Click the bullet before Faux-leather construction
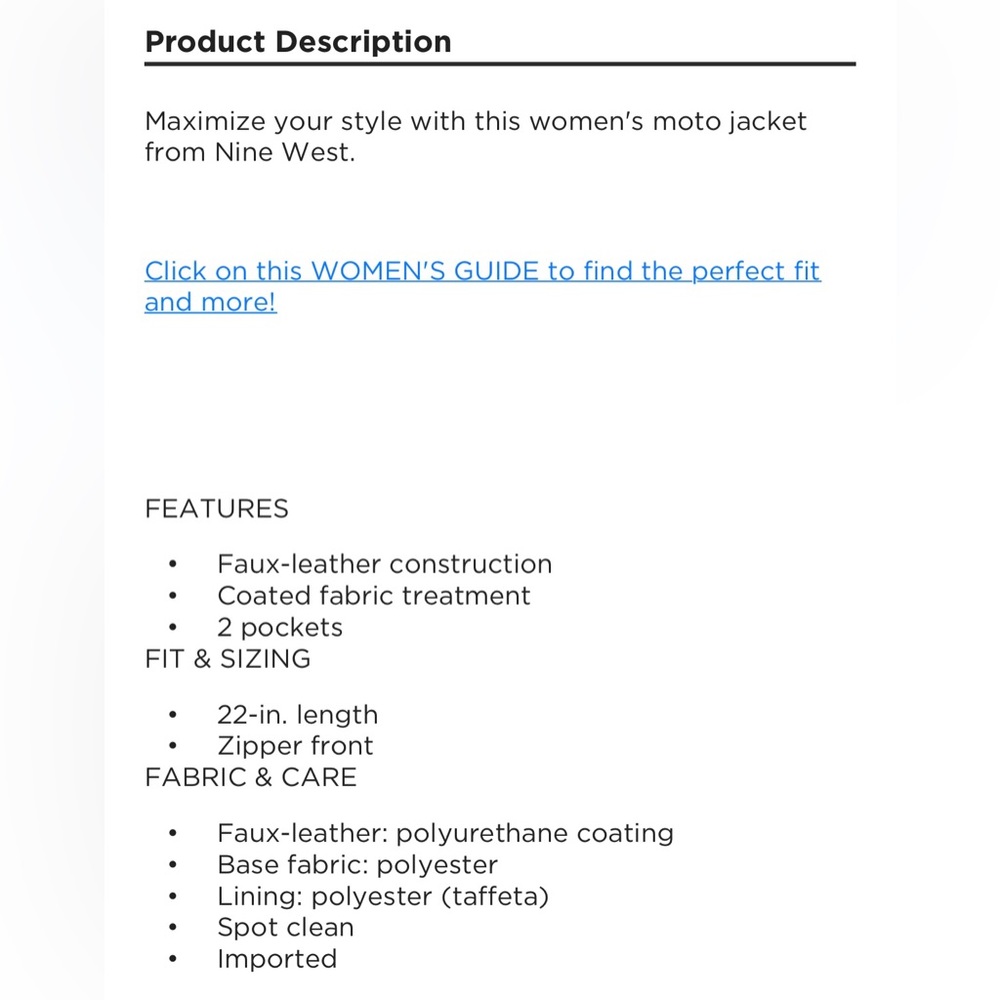 click(x=173, y=564)
